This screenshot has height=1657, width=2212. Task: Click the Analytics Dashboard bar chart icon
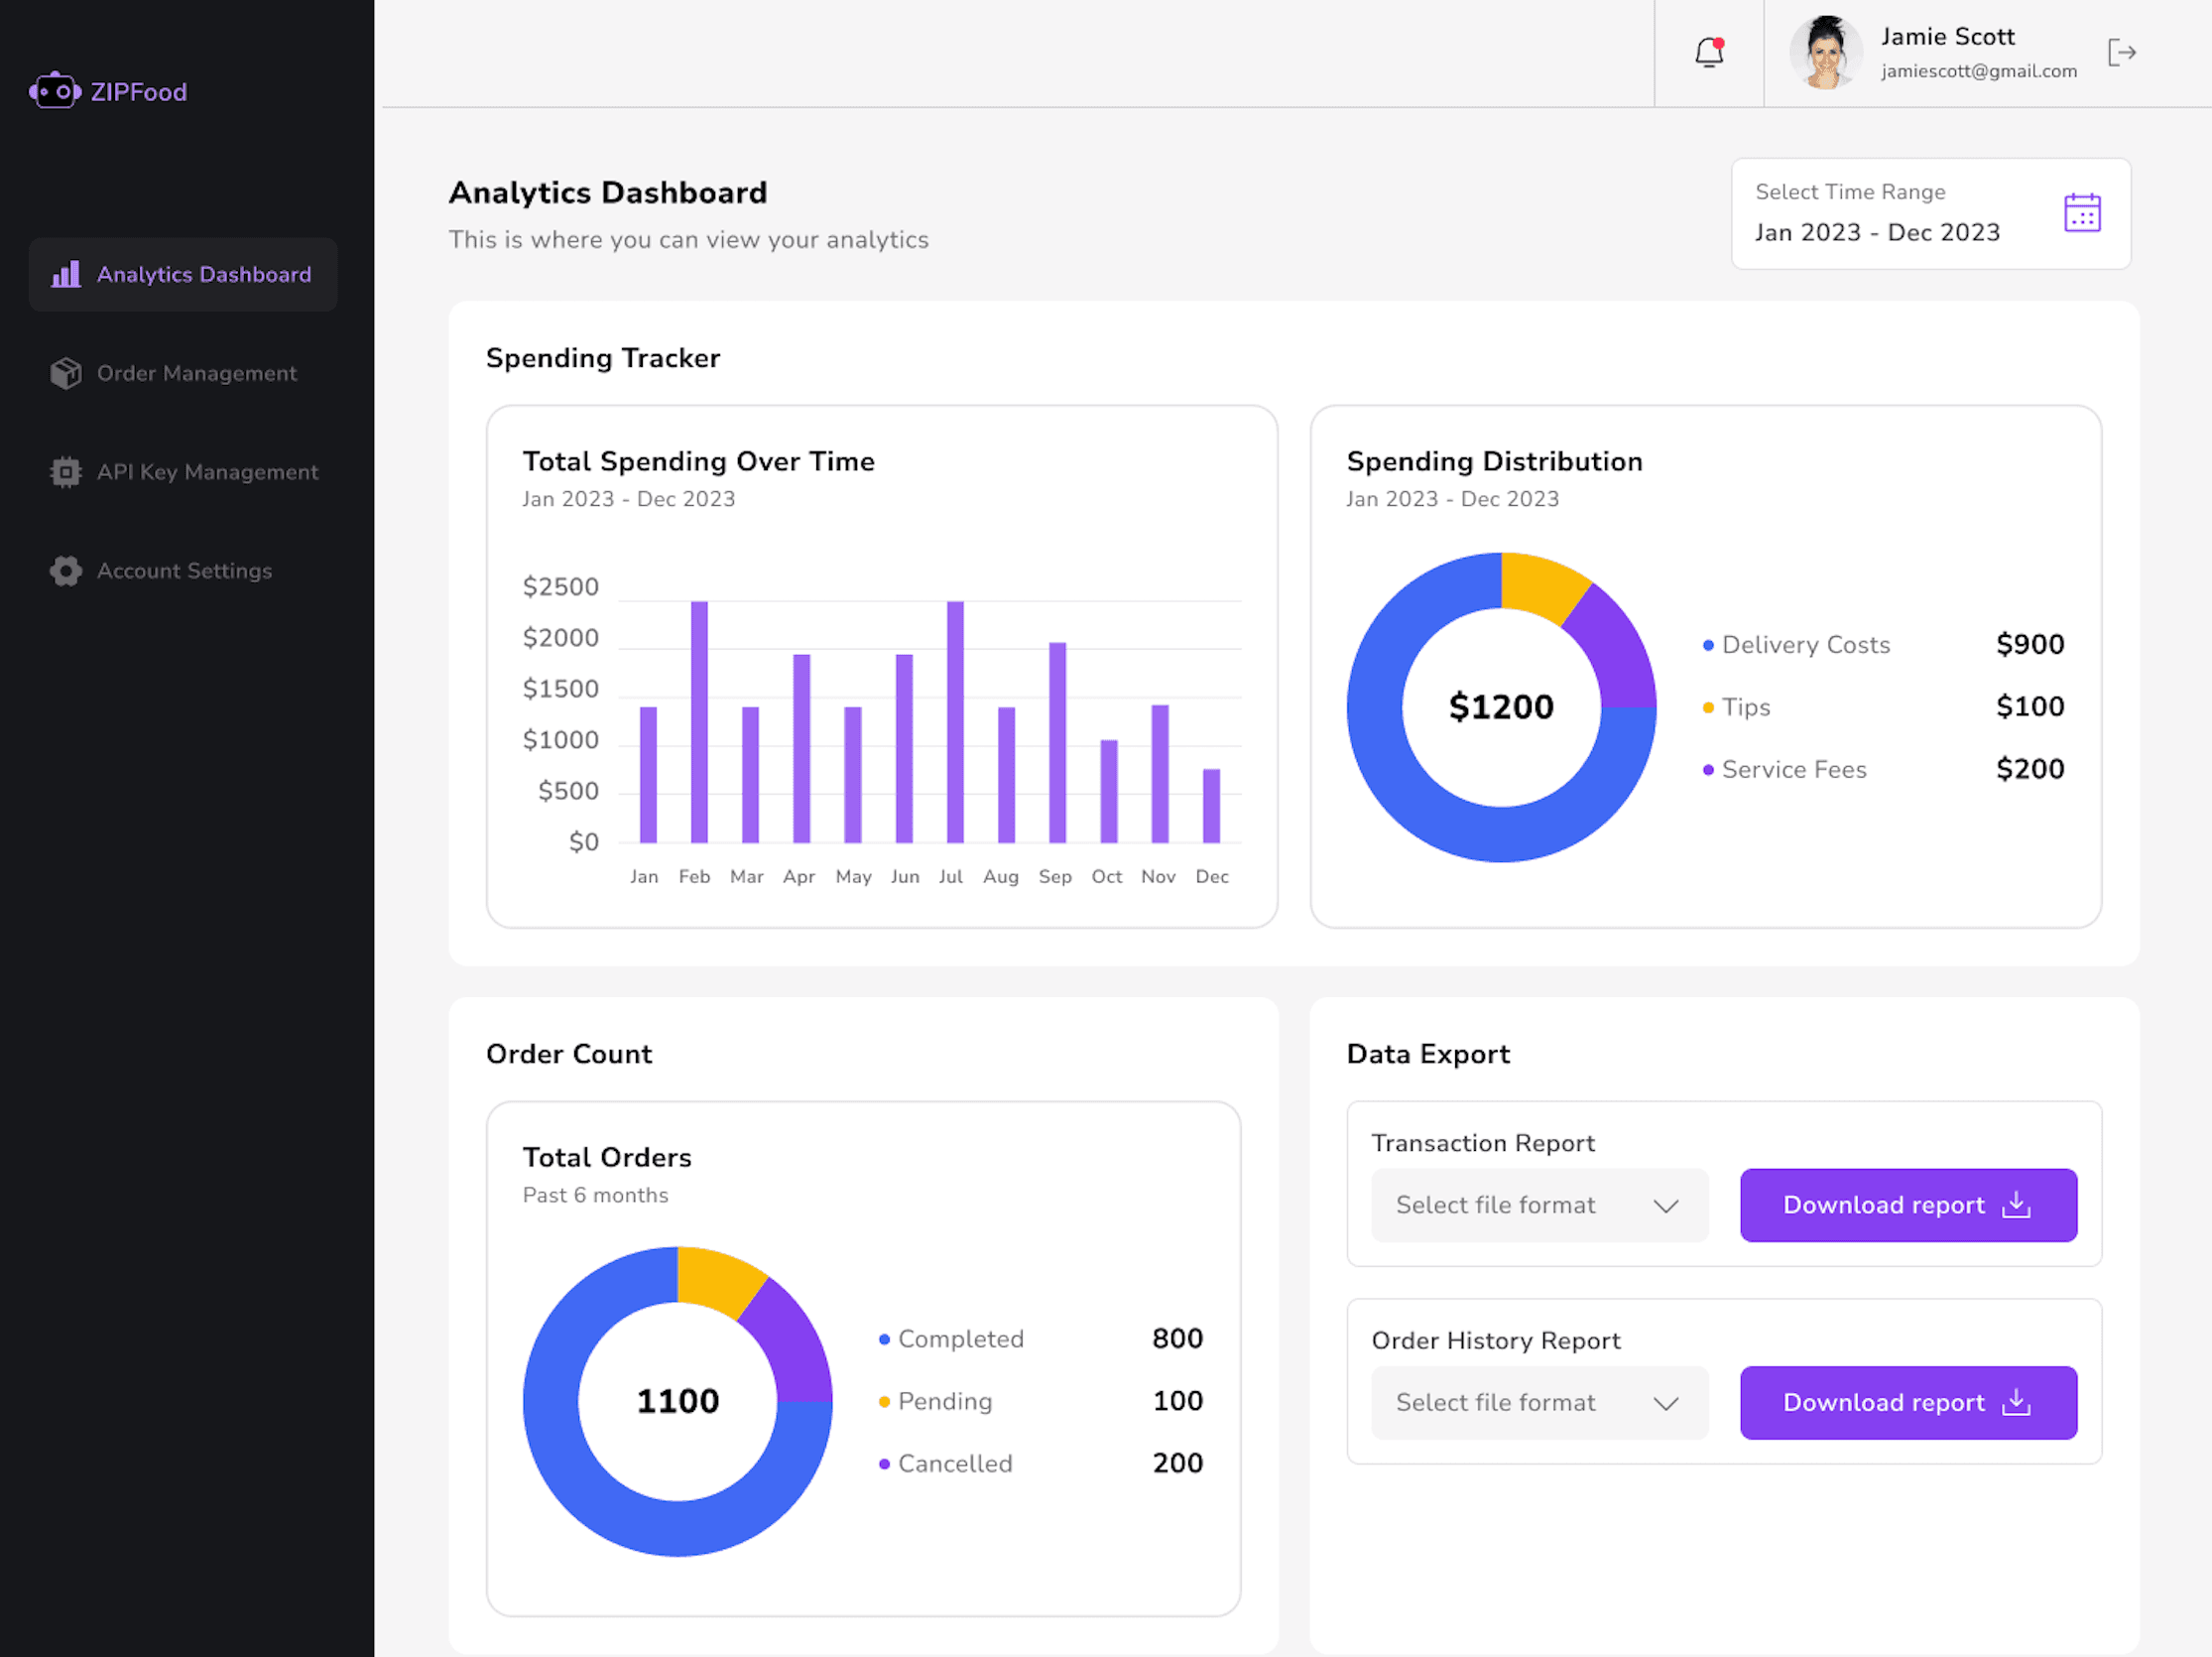tap(66, 274)
